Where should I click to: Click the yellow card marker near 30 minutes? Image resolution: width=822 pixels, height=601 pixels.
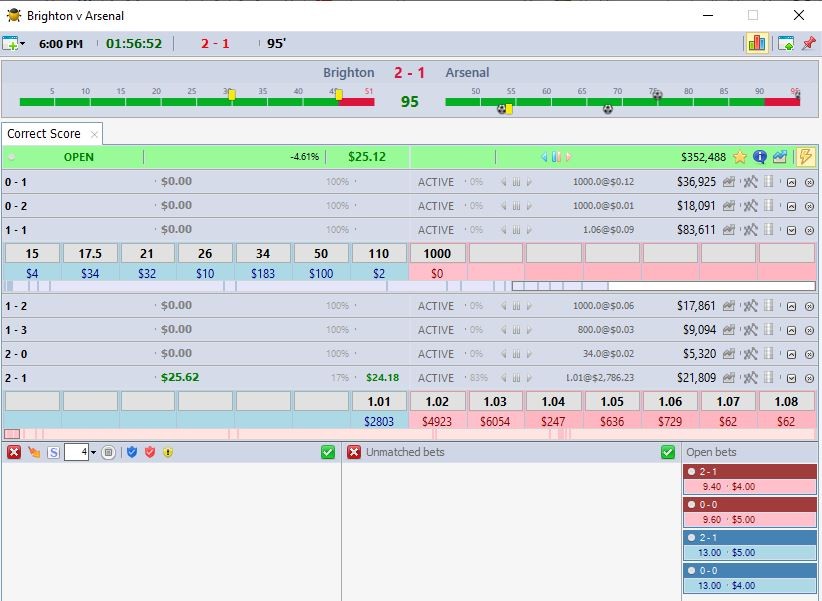click(x=232, y=94)
